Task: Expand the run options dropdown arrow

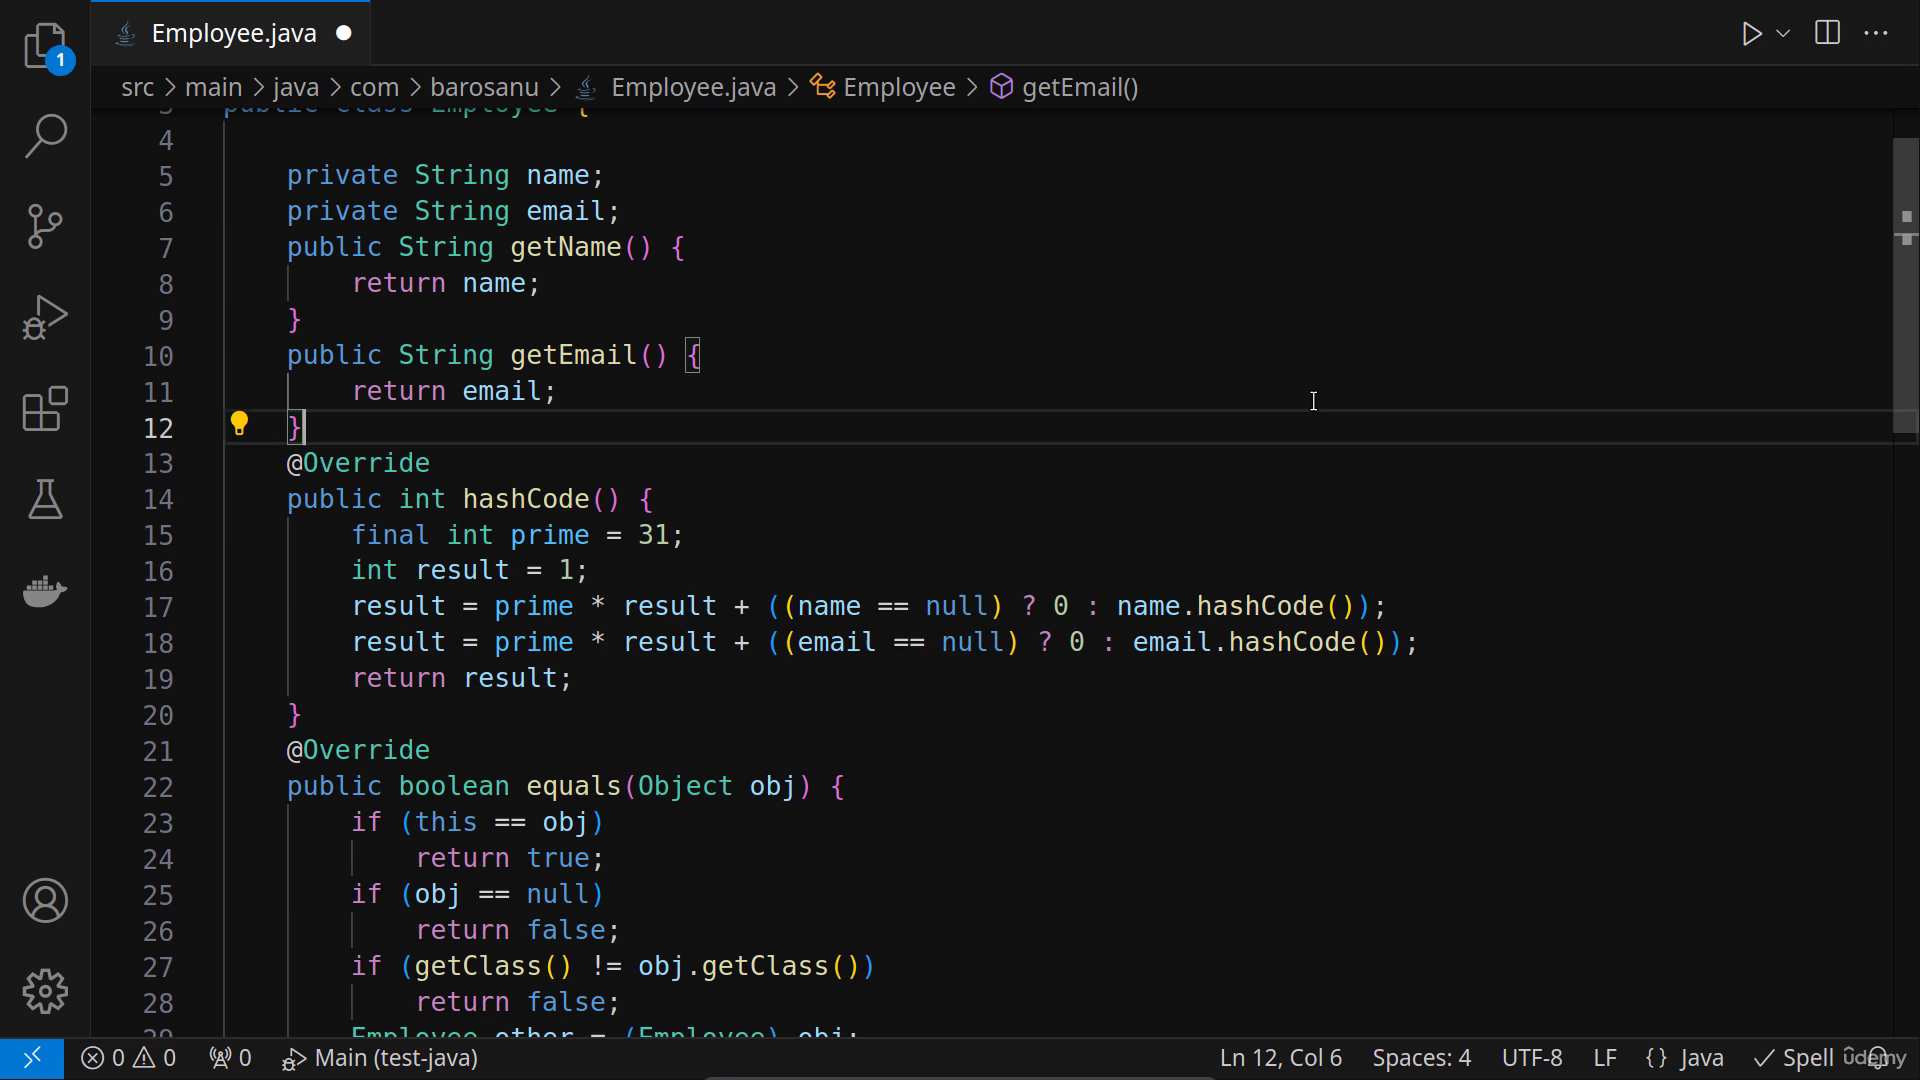Action: point(1783,33)
